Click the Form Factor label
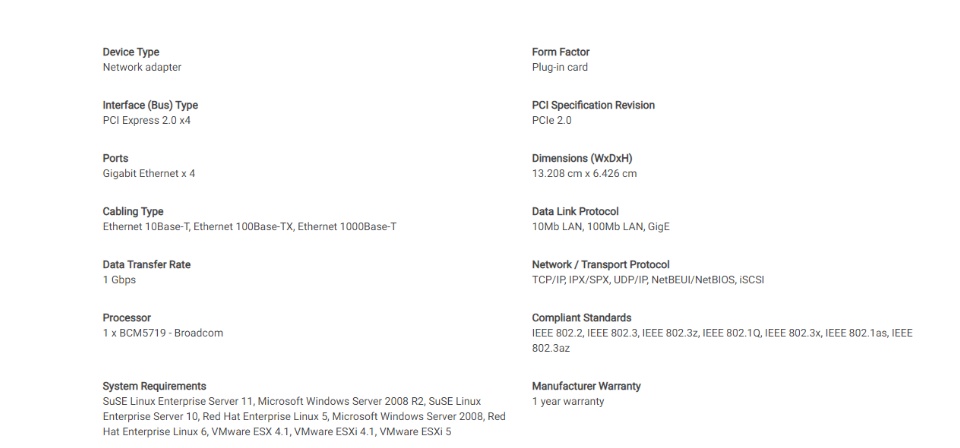960x448 pixels. pyautogui.click(x=560, y=52)
